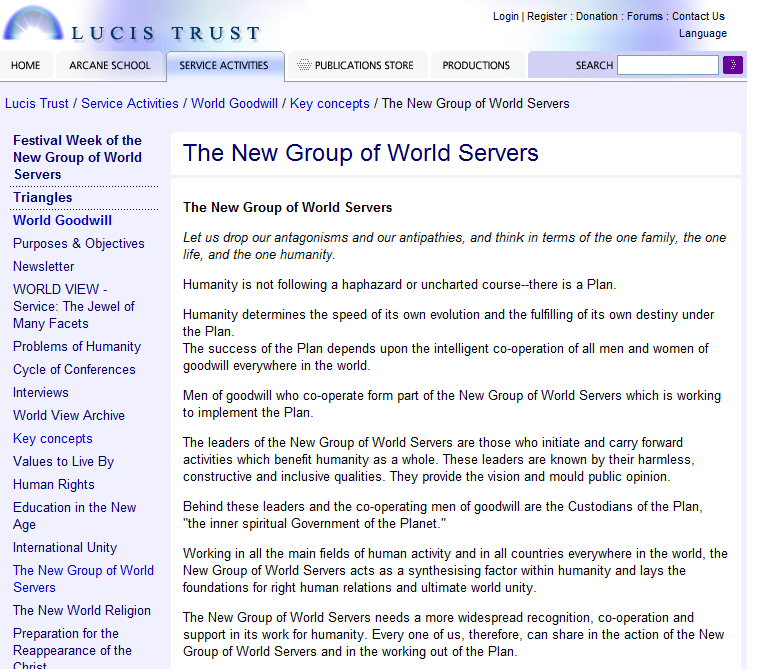Open the Publications Store tab
The height and width of the screenshot is (669, 757).
point(357,65)
